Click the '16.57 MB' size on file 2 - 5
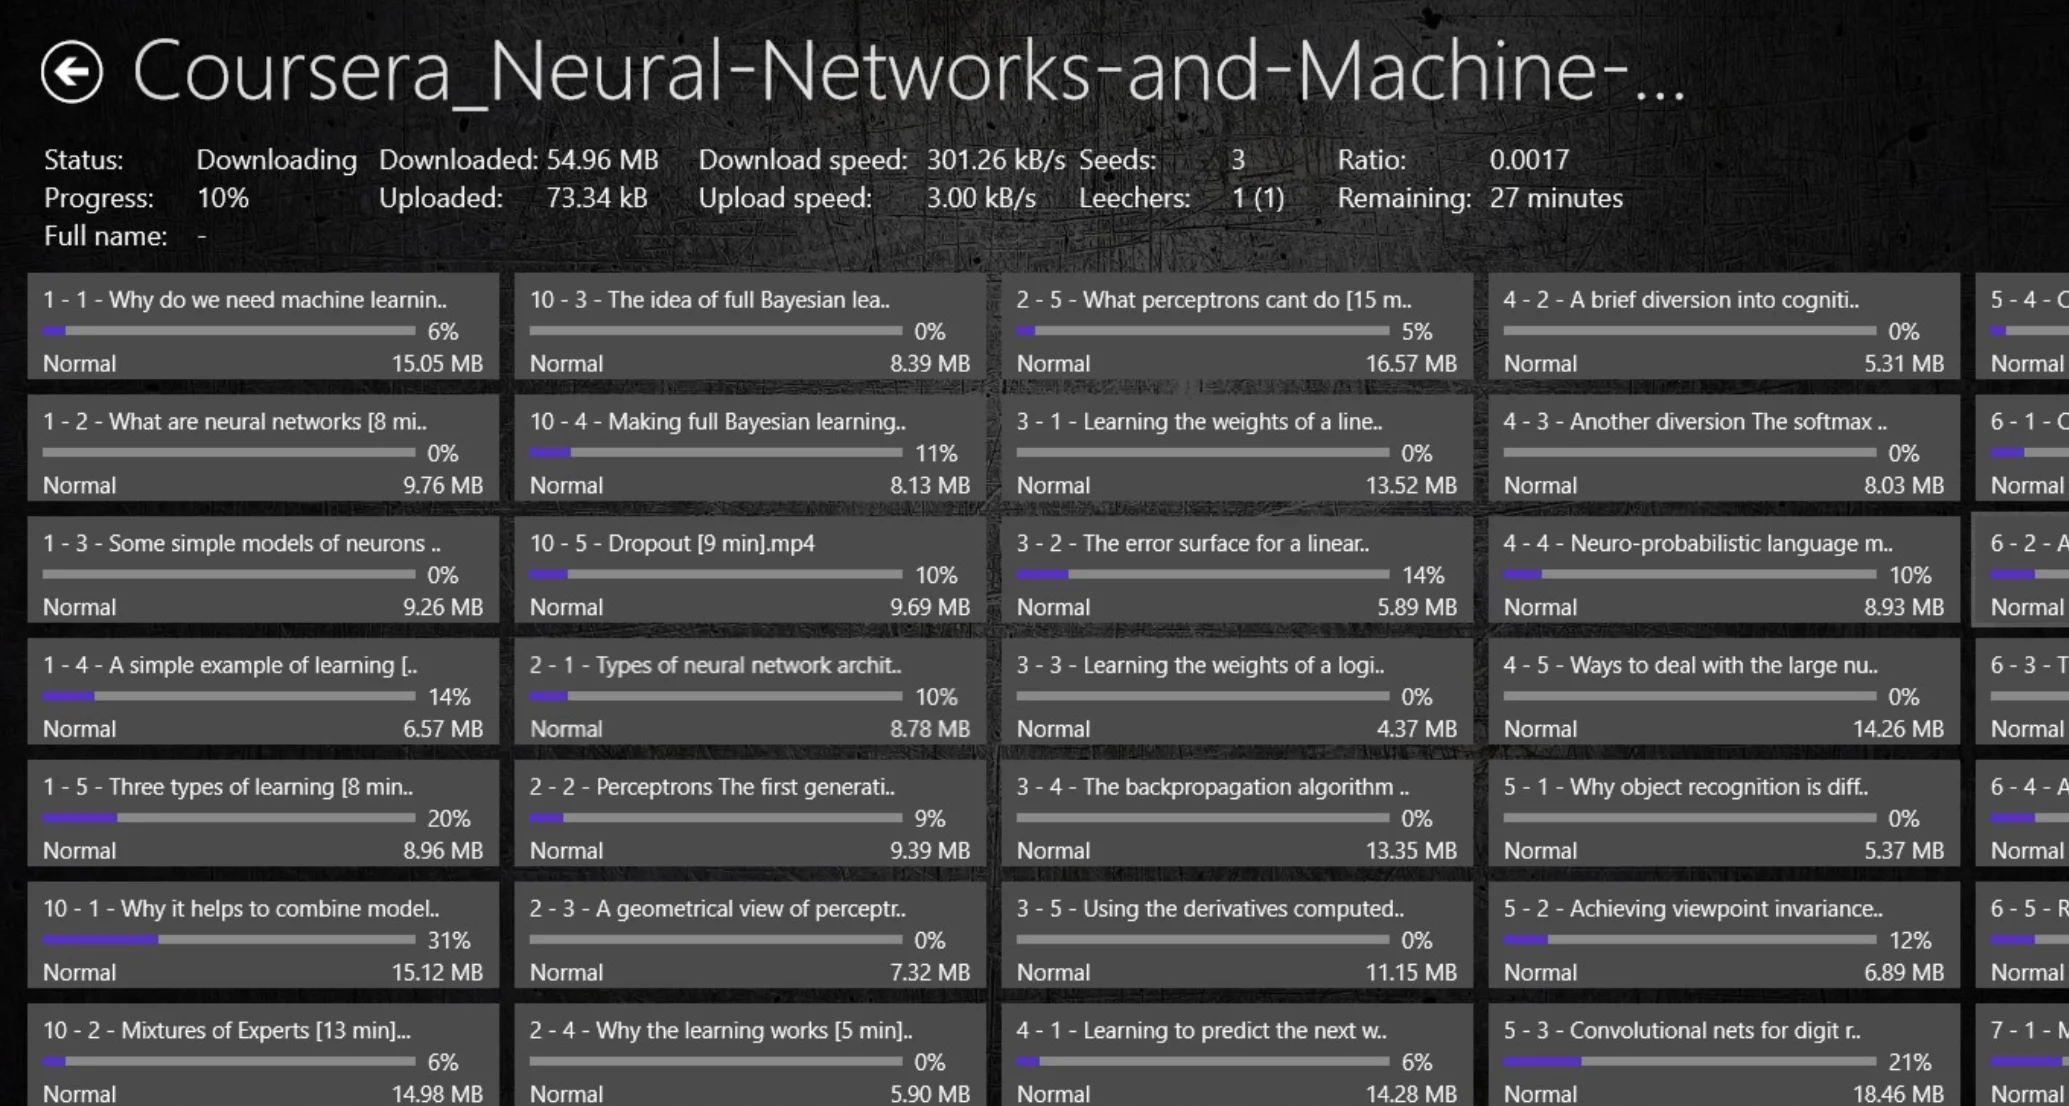The image size is (2069, 1106). 1411,364
